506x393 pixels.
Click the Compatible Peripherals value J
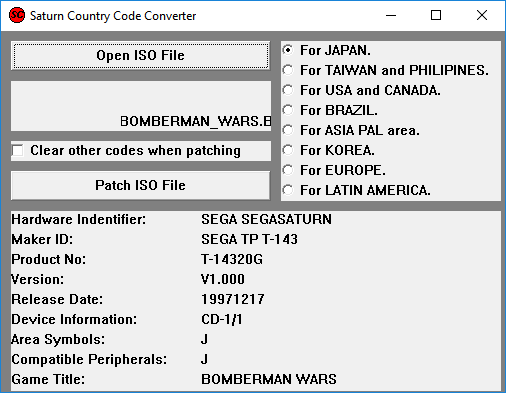204,359
